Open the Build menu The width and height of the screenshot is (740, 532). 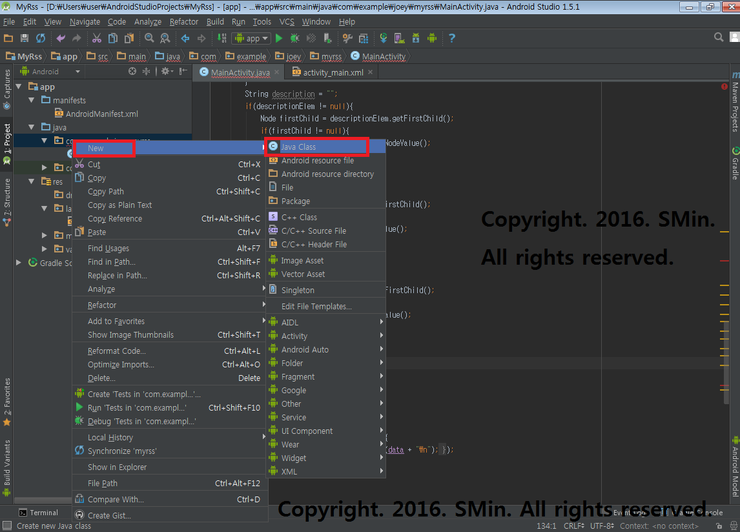click(215, 22)
